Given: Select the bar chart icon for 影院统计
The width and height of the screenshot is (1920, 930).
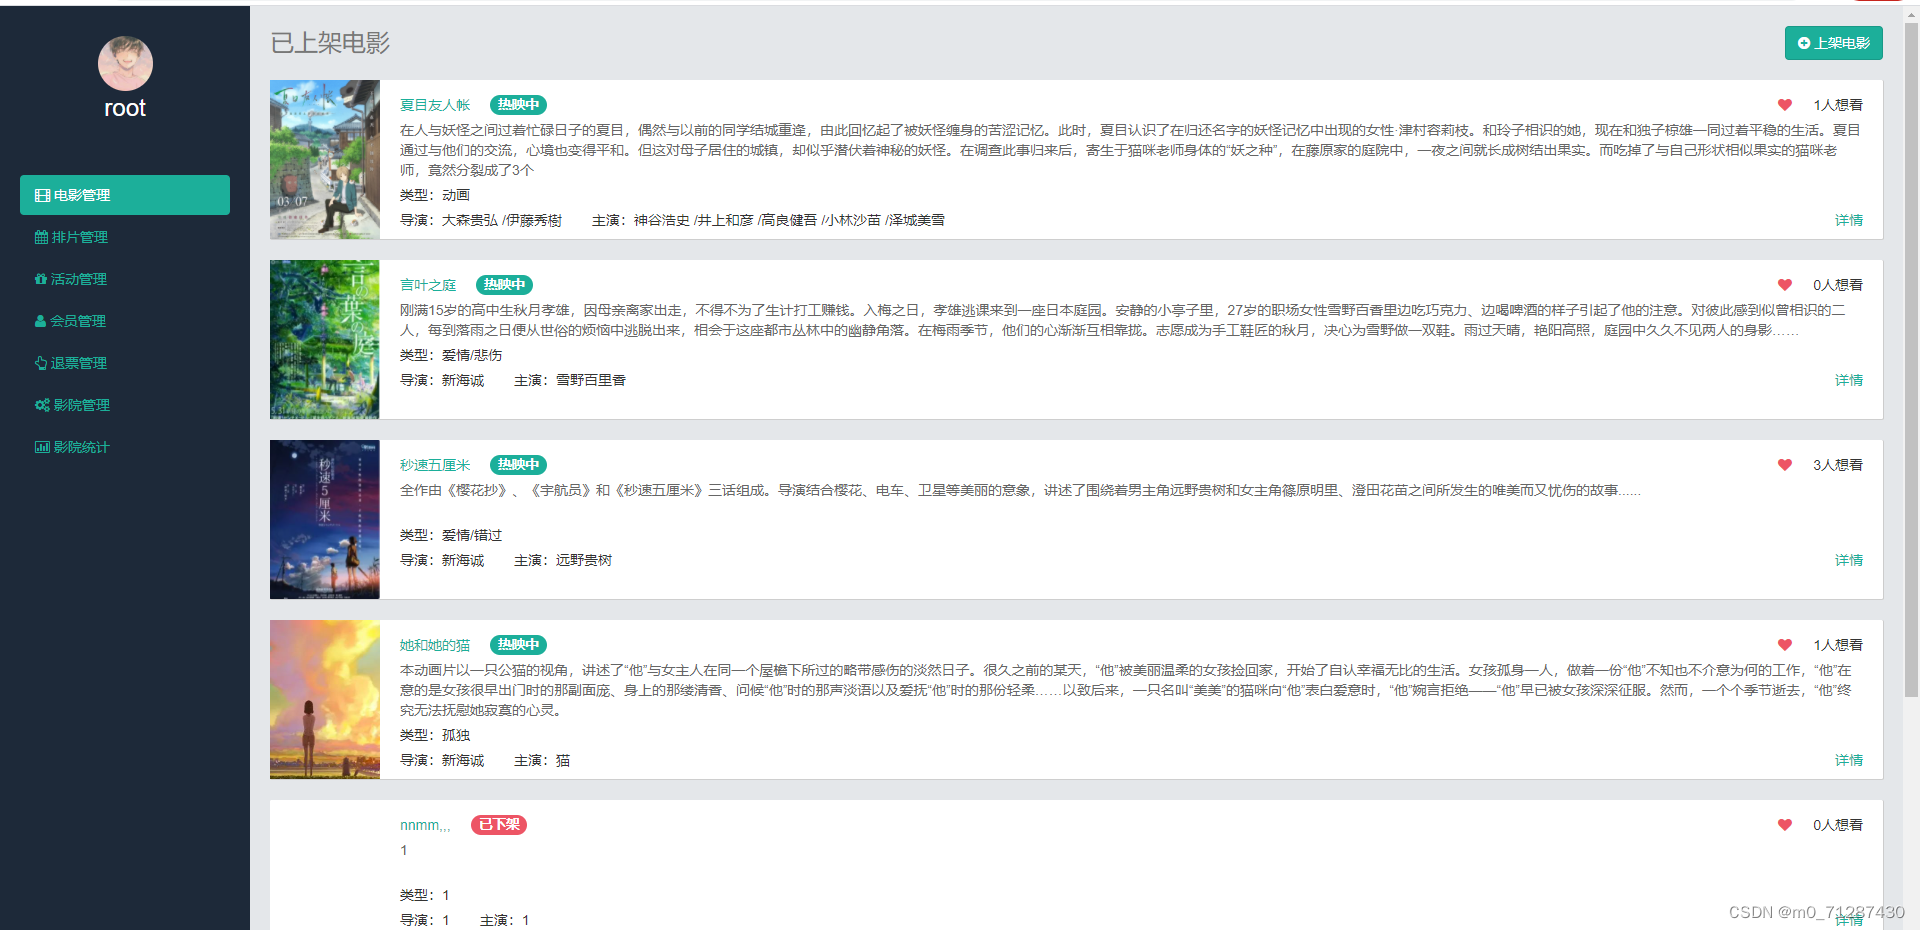Looking at the screenshot, I should [x=41, y=447].
